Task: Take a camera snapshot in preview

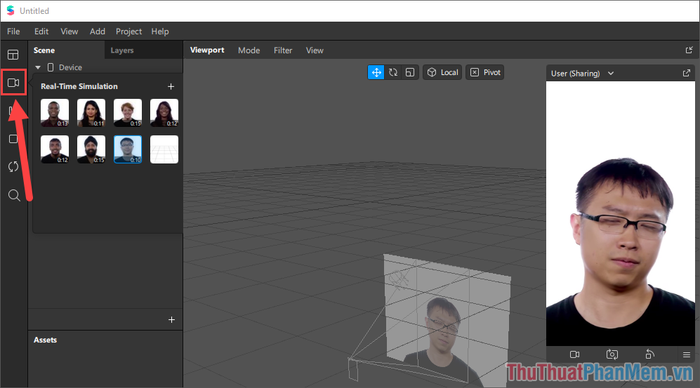Action: coord(612,355)
